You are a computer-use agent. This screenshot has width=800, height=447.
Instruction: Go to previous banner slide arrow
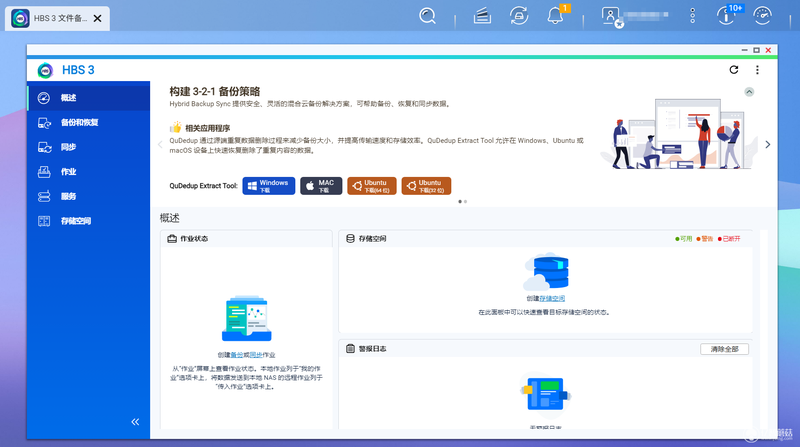click(x=160, y=144)
